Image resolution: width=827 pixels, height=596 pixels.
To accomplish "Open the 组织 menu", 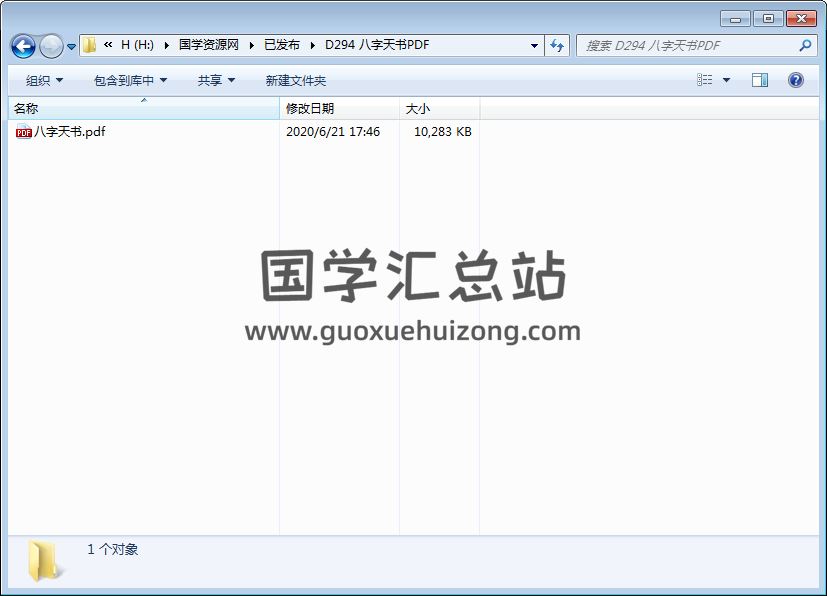I will 44,80.
